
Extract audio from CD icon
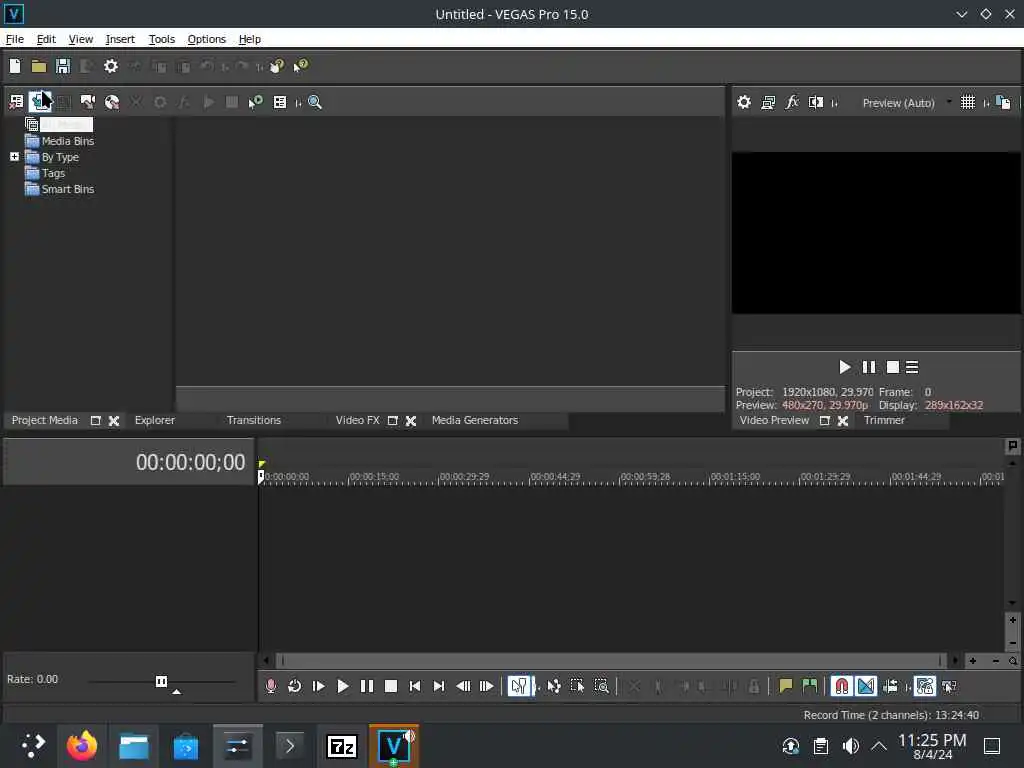(112, 102)
